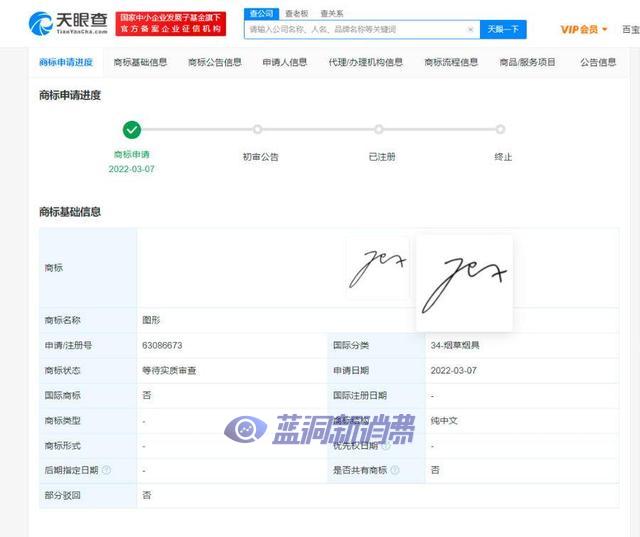Click the 等待实质审查 status value
This screenshot has width=640, height=537.
(x=169, y=371)
